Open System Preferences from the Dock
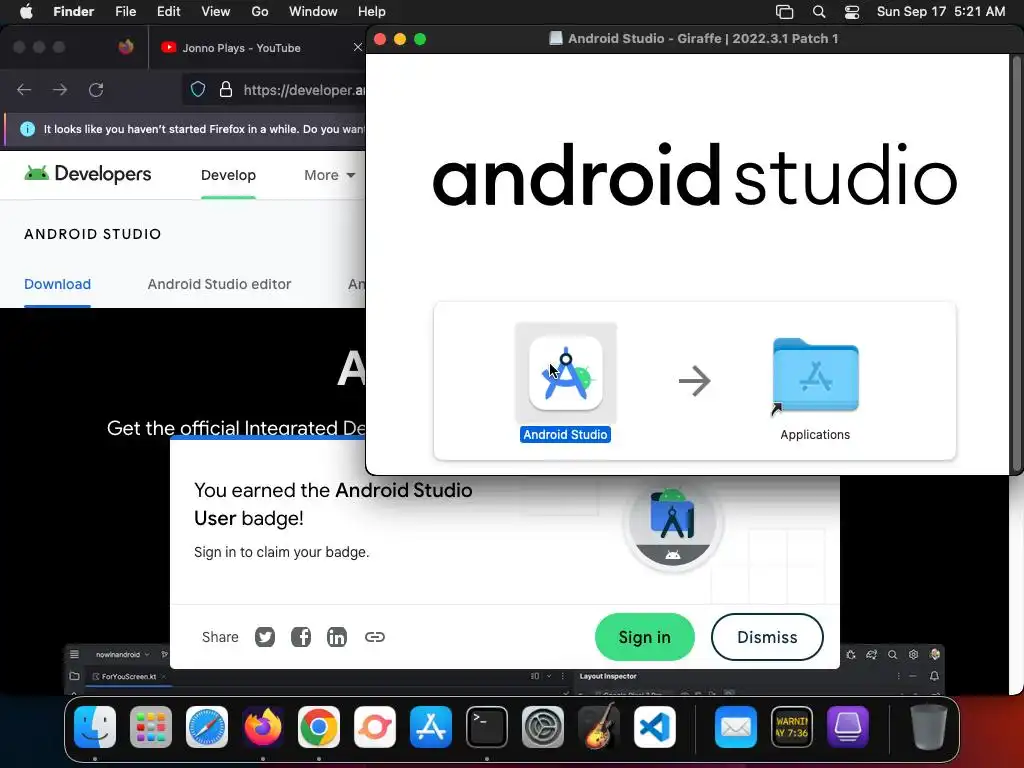This screenshot has width=1024, height=768. [x=543, y=727]
